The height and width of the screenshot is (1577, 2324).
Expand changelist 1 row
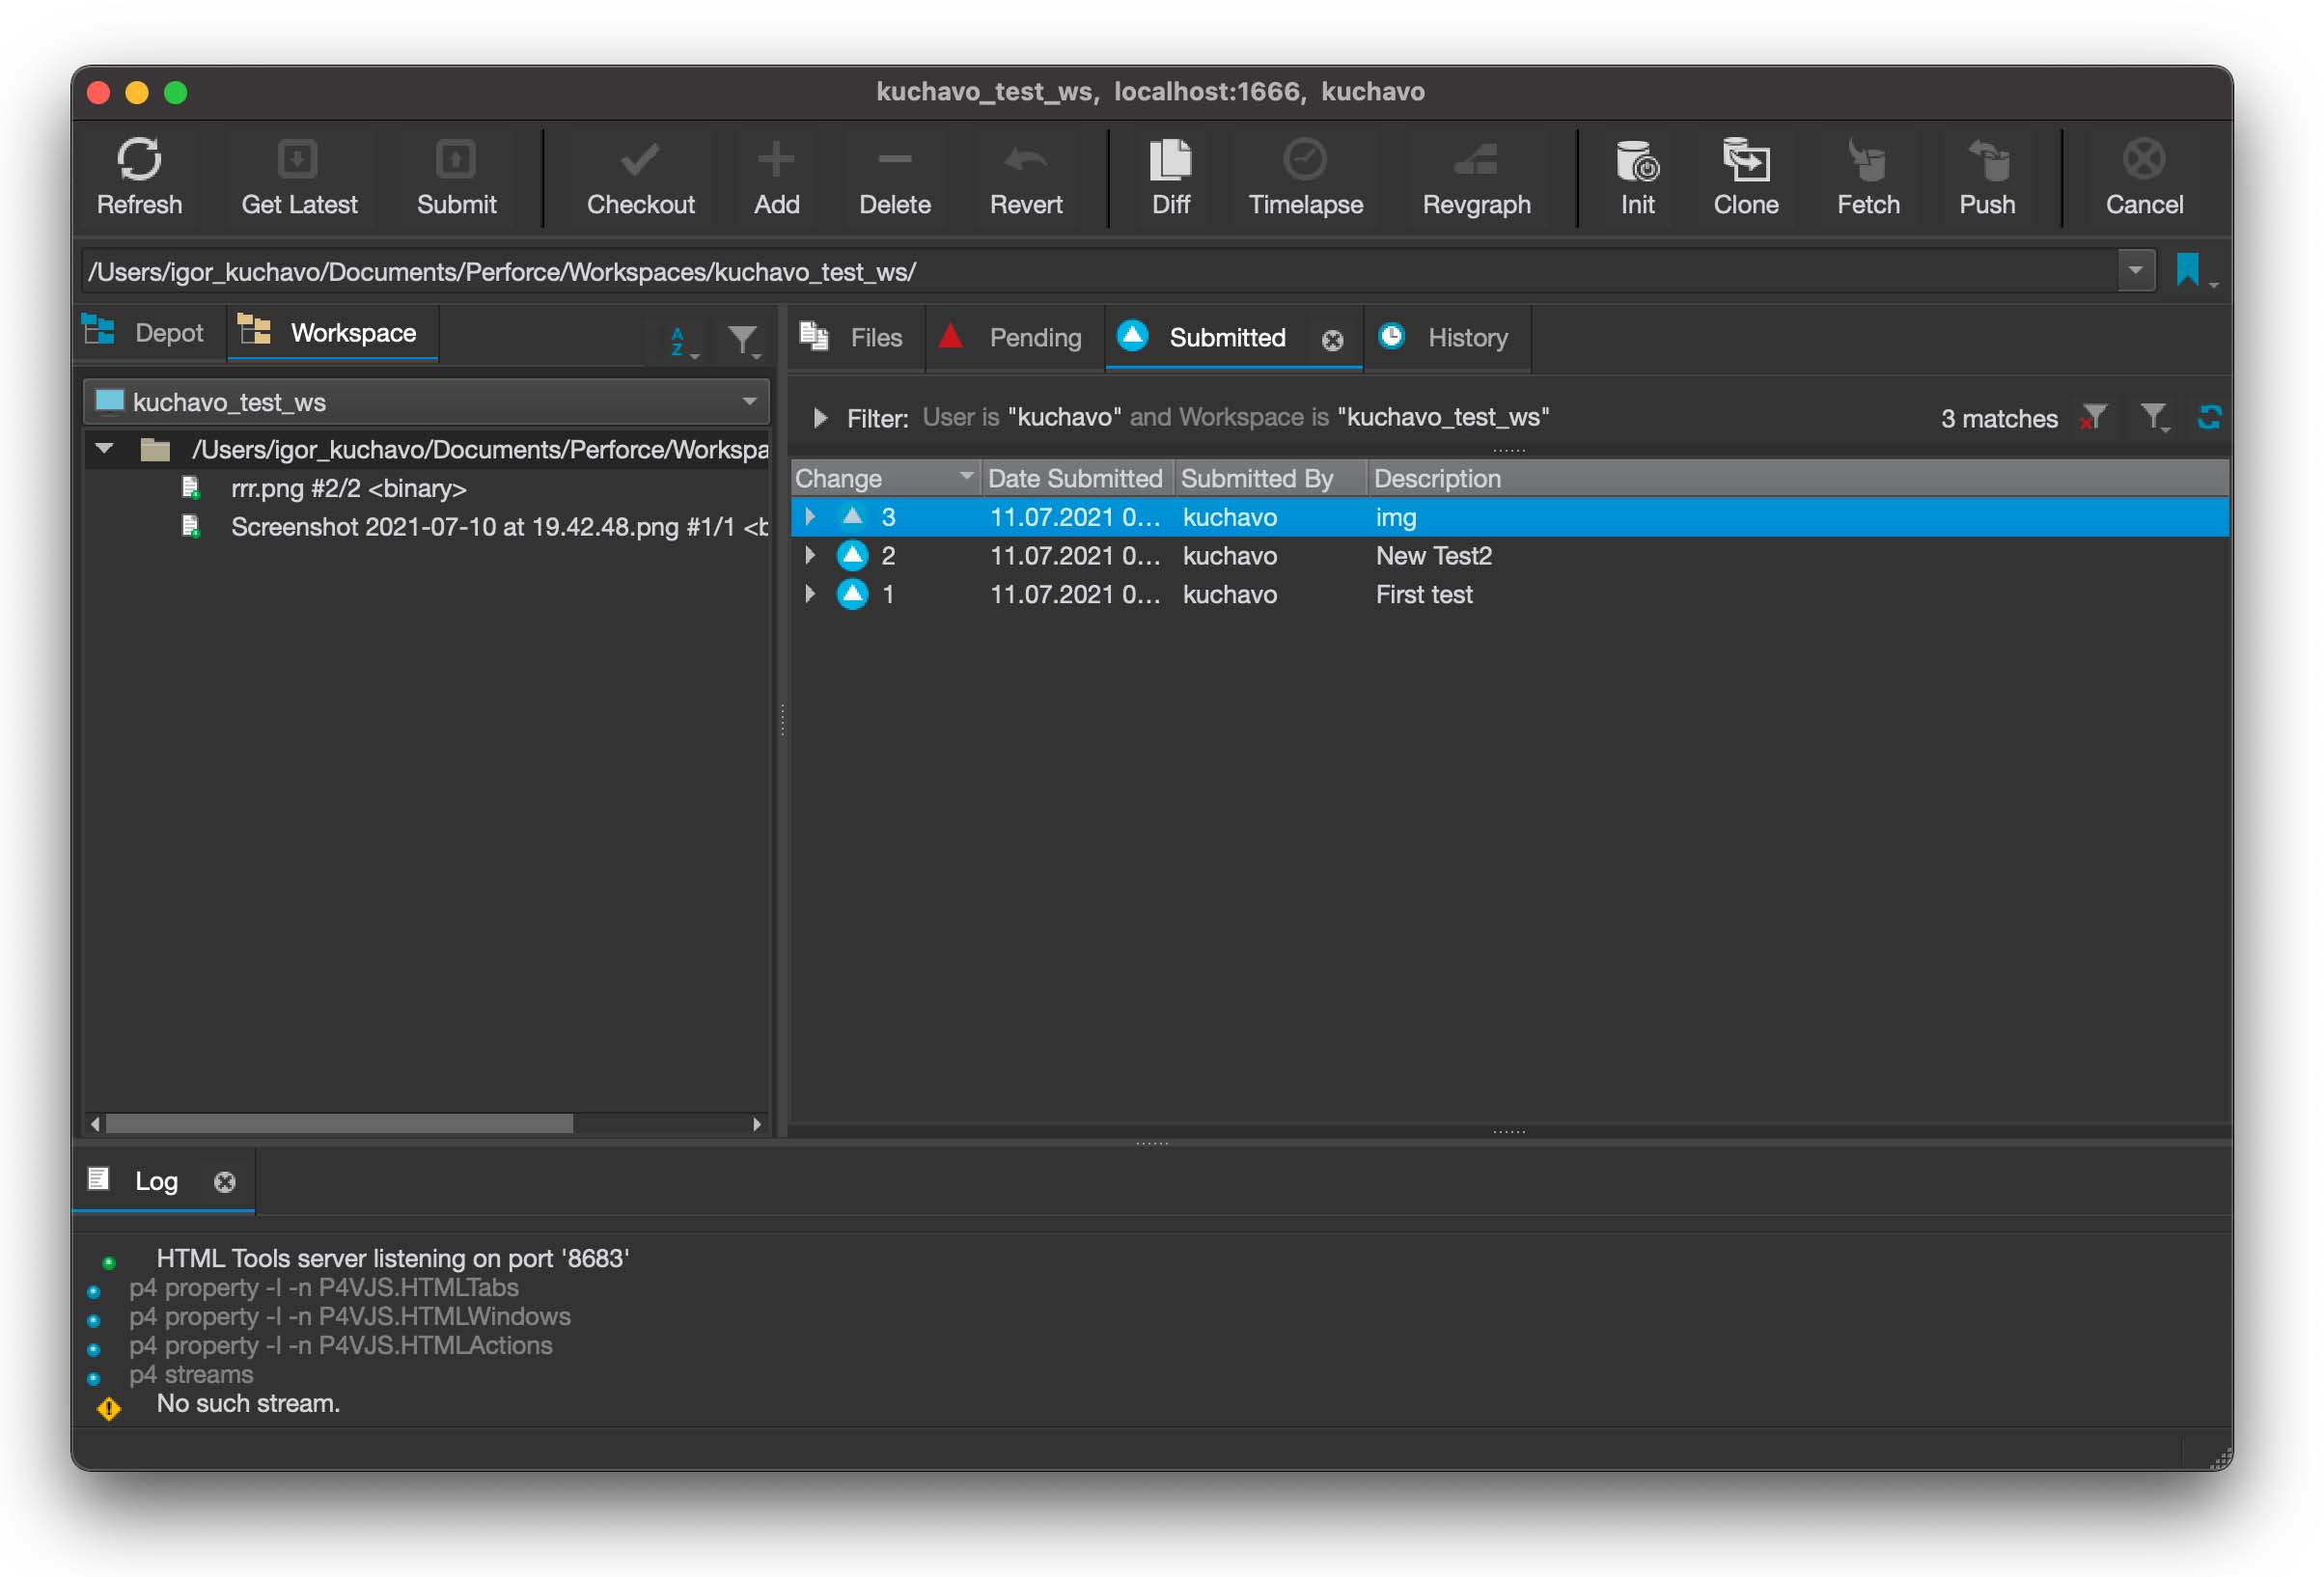810,594
